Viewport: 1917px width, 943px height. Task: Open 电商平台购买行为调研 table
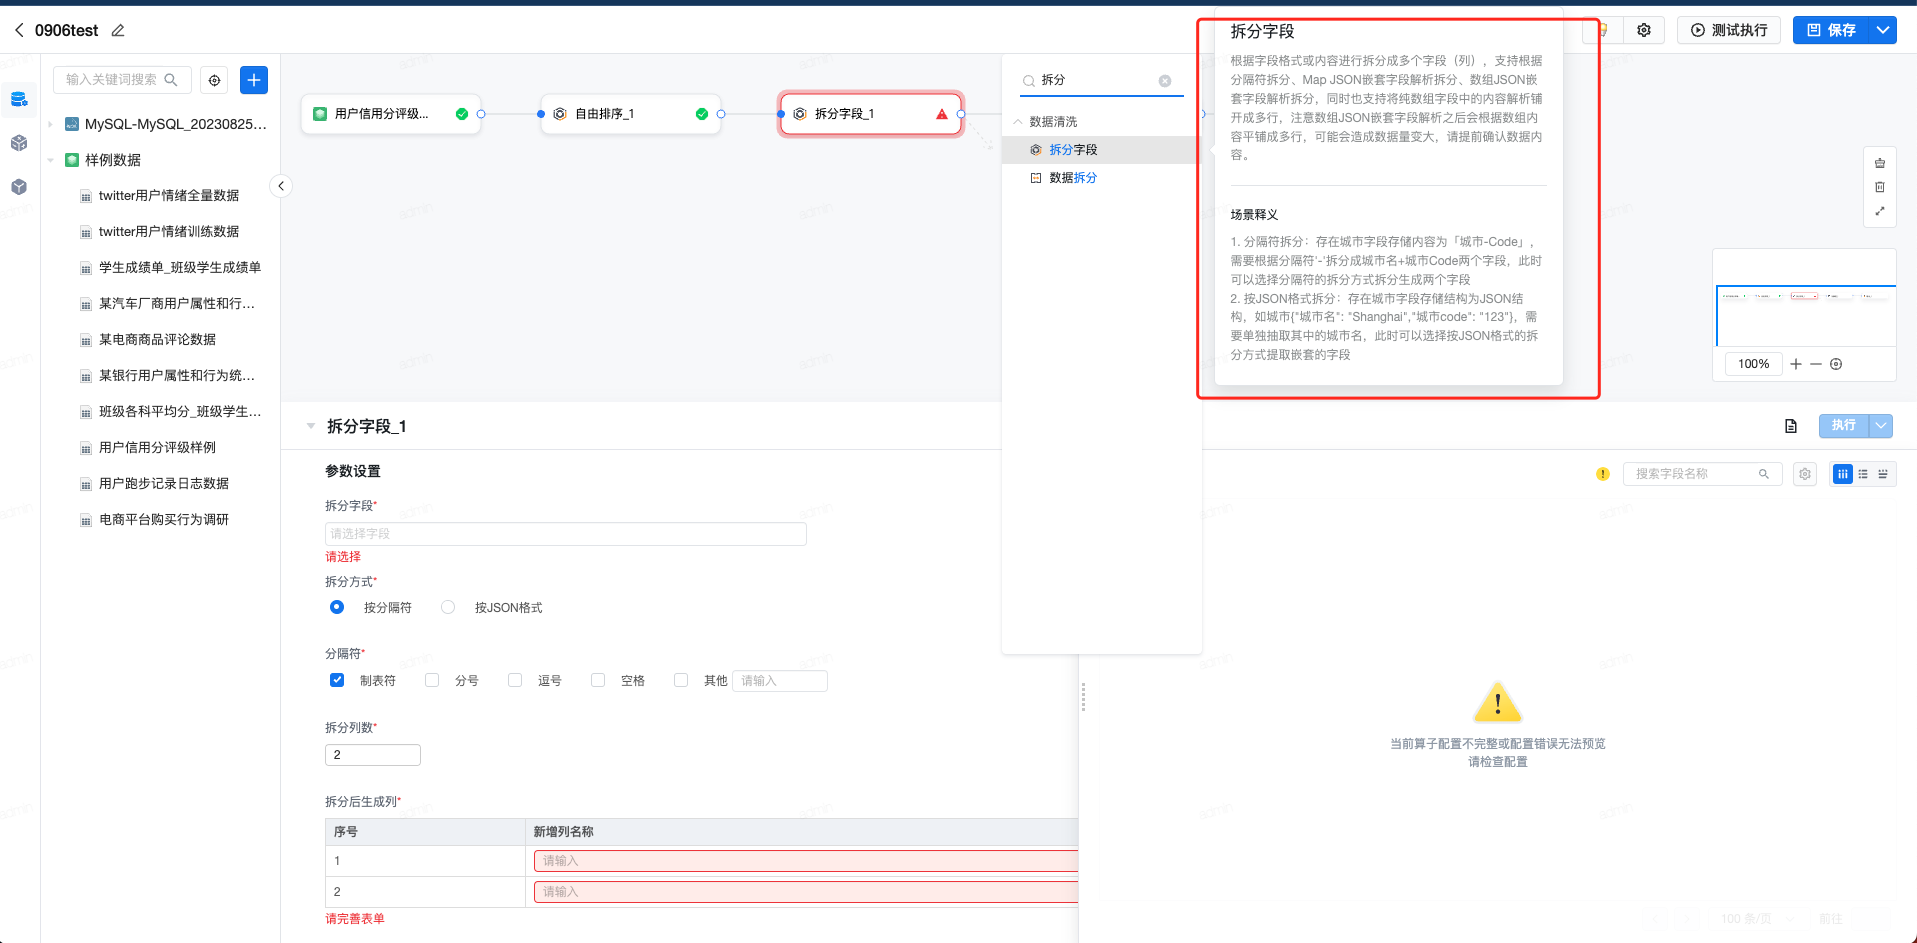click(164, 520)
